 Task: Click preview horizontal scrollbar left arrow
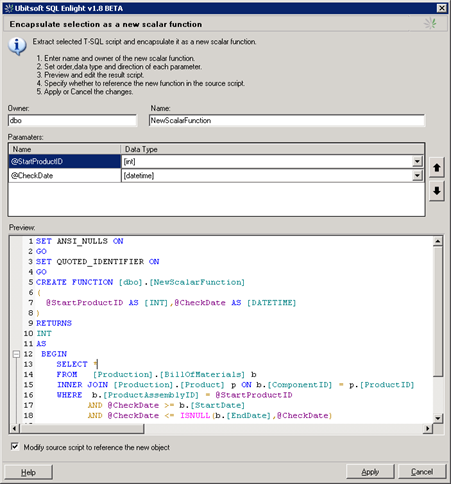click(x=14, y=428)
